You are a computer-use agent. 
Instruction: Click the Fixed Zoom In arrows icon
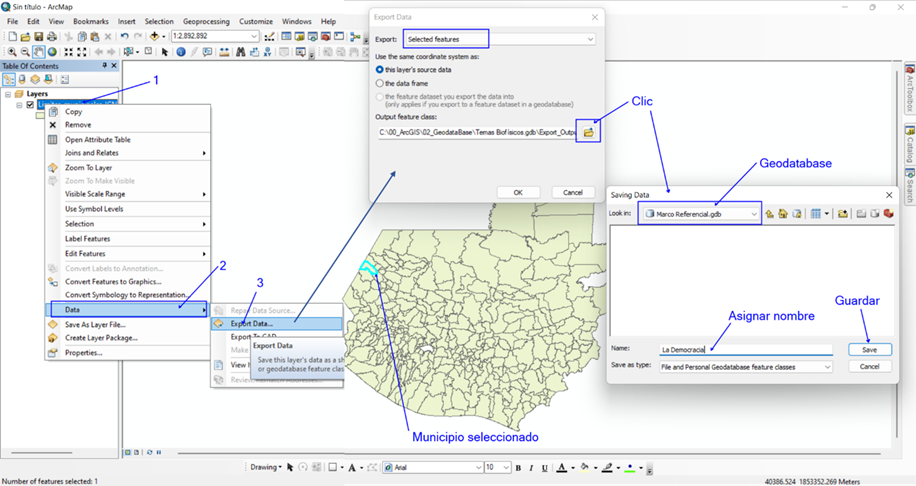(68, 52)
